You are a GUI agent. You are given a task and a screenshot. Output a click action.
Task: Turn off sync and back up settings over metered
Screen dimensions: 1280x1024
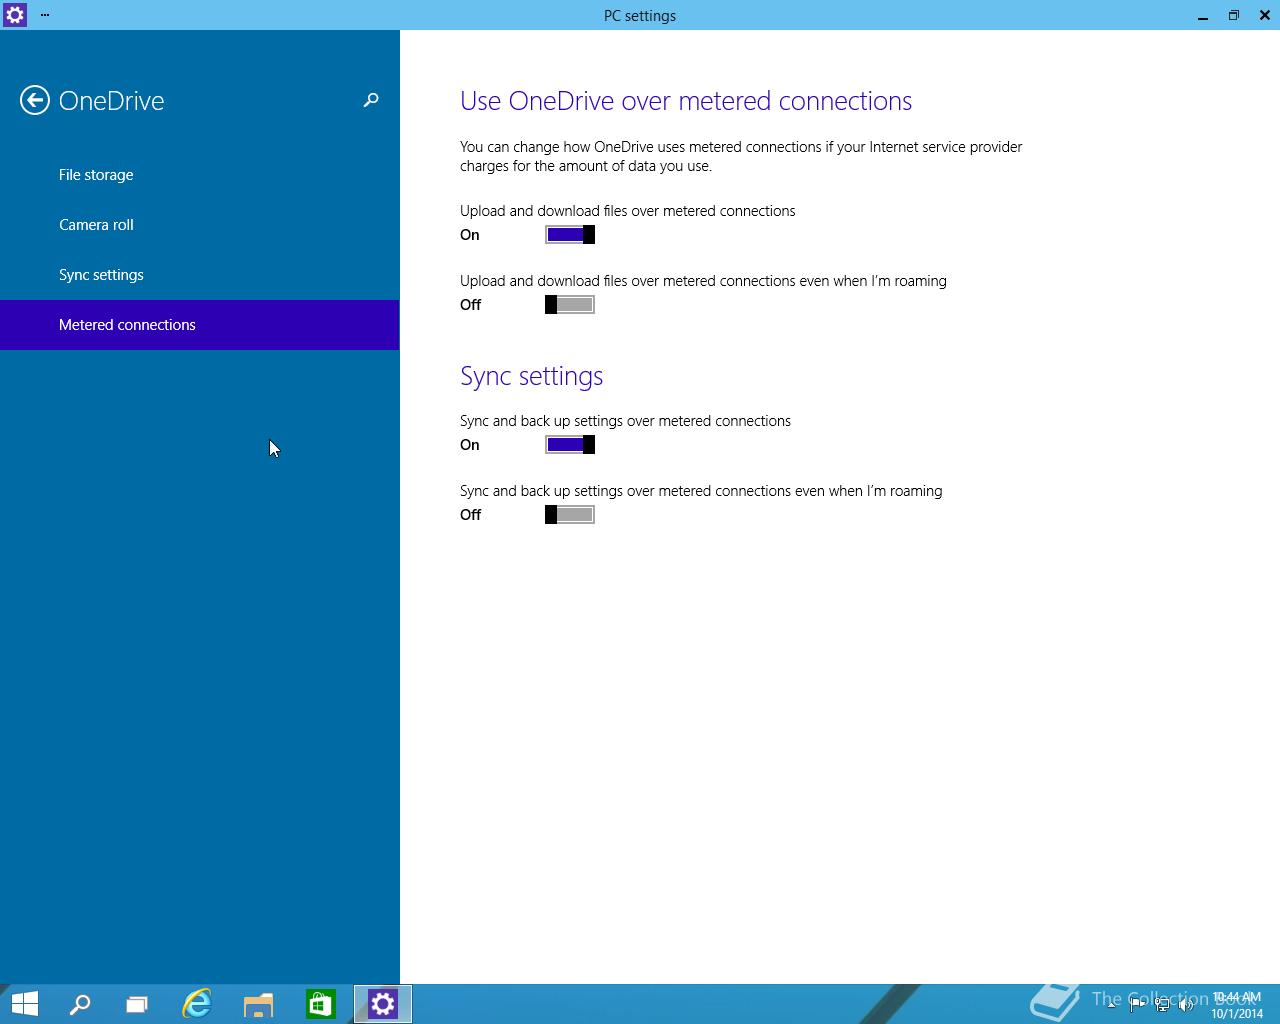[x=570, y=445]
